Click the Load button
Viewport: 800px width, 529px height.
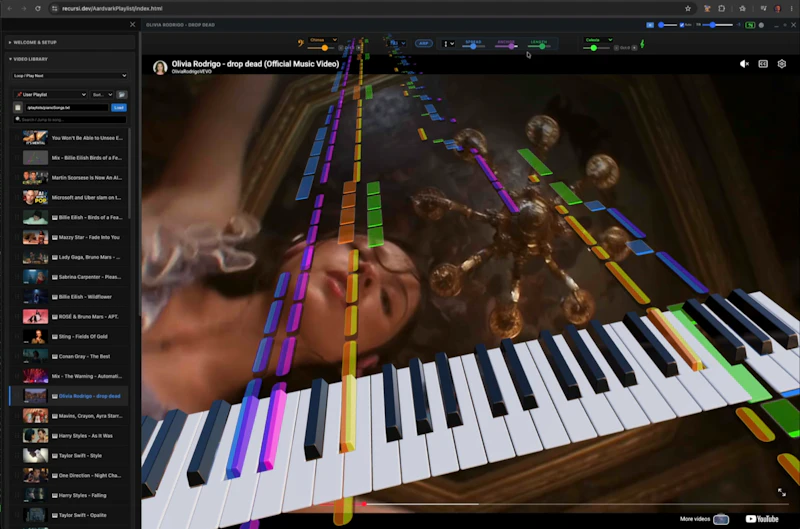[x=119, y=108]
